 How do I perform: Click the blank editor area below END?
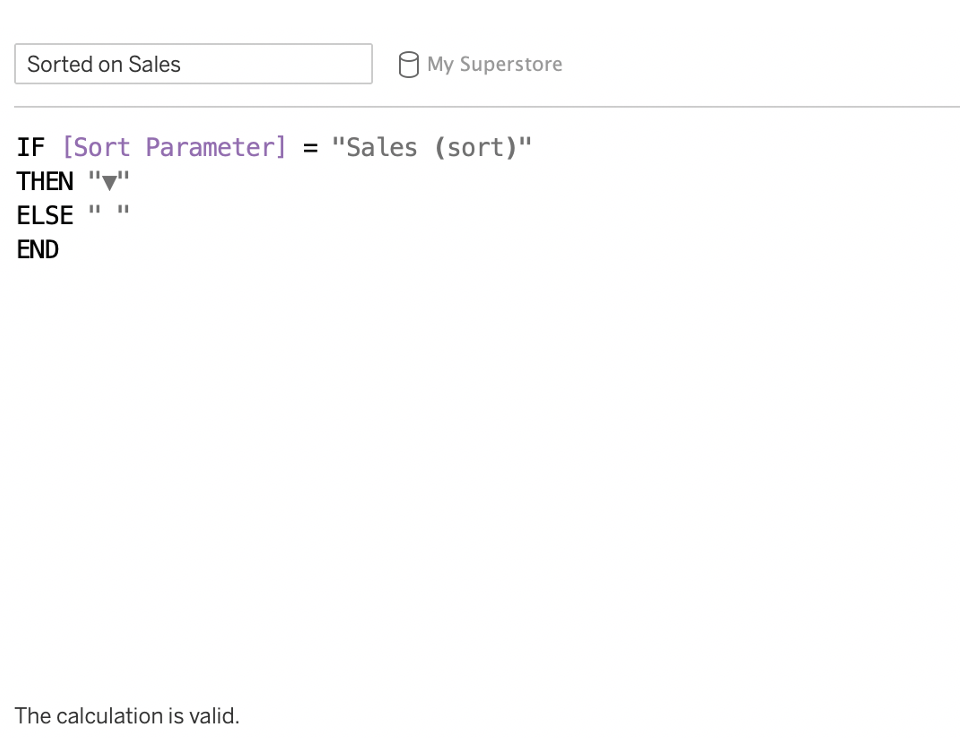pos(480,465)
